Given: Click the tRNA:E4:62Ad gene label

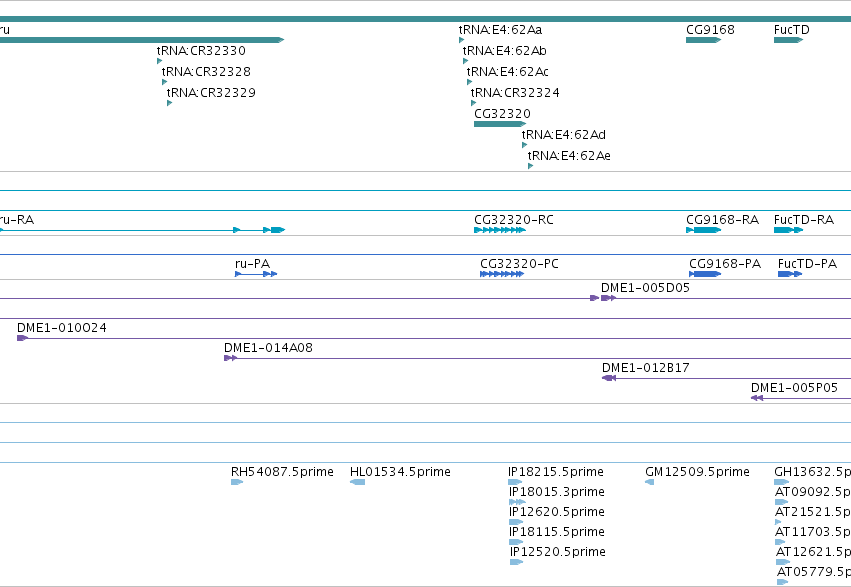Looking at the screenshot, I should coord(563,135).
